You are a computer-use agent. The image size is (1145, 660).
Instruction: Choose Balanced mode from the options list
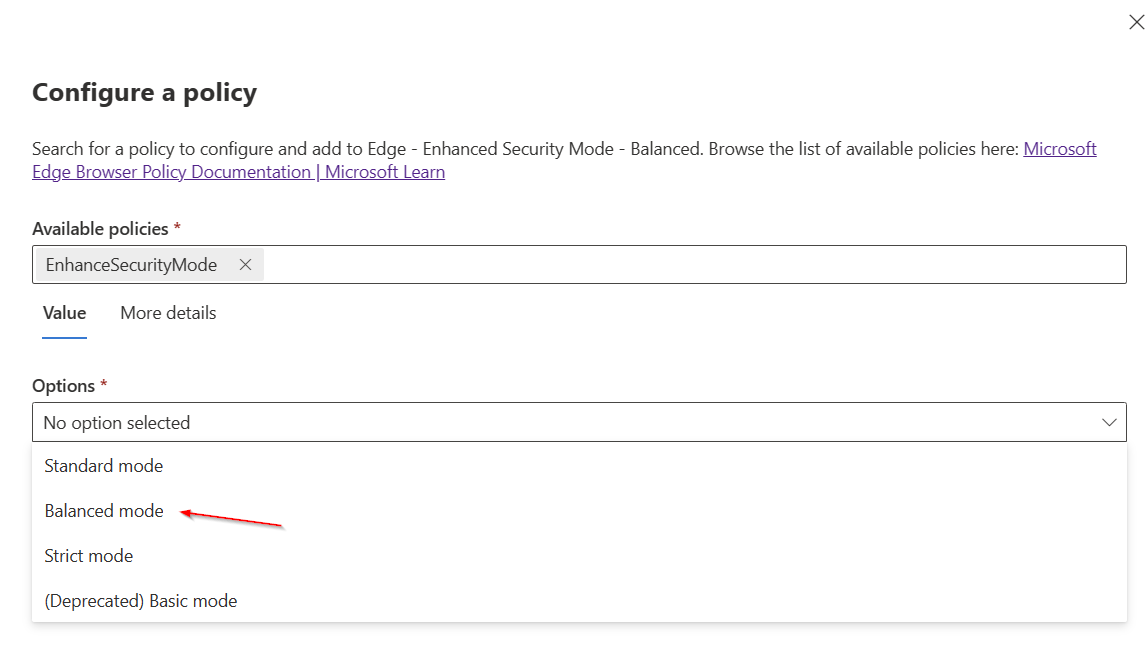[x=104, y=511]
